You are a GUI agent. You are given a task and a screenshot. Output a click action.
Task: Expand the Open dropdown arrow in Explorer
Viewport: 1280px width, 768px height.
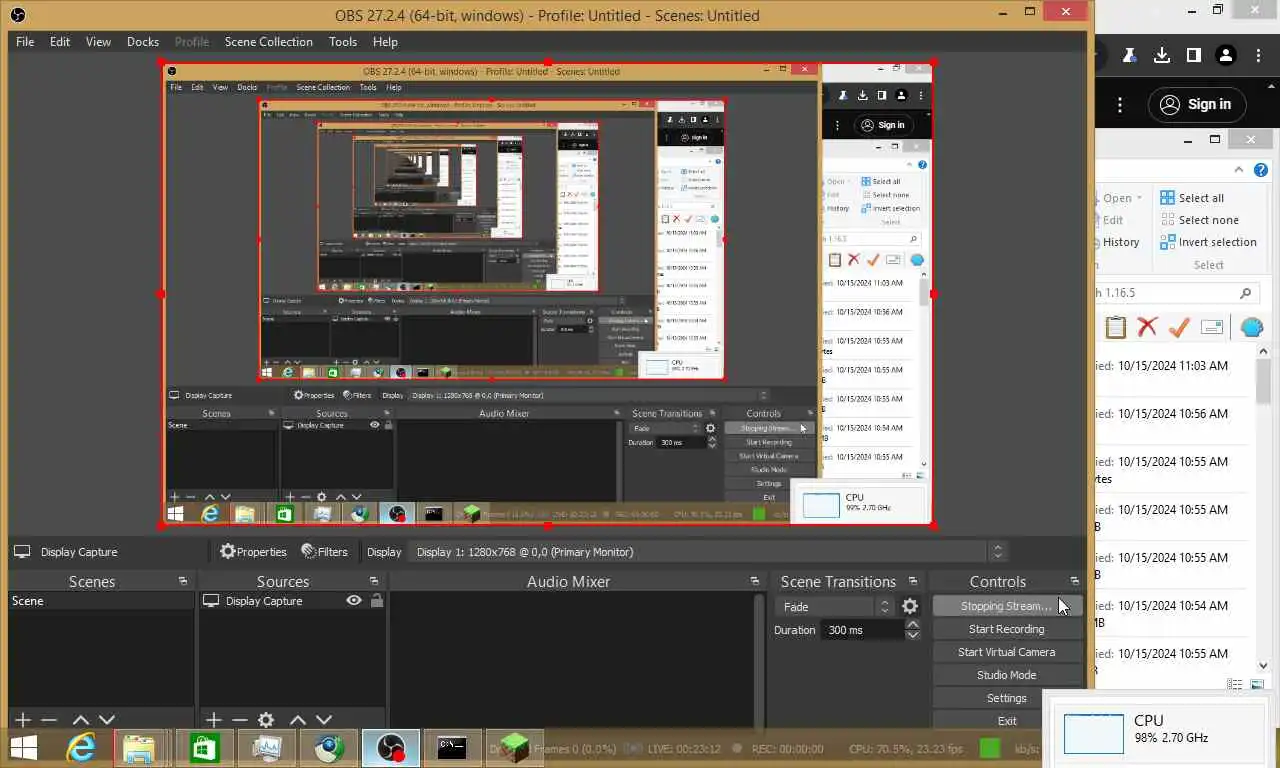coord(1139,198)
